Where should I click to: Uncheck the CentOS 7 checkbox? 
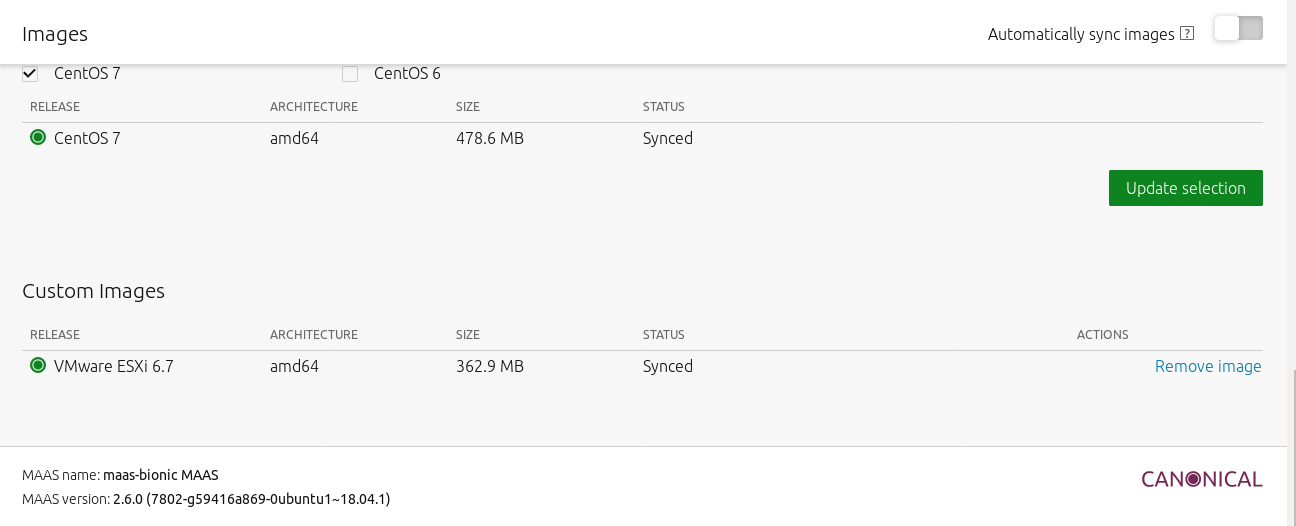[x=30, y=73]
